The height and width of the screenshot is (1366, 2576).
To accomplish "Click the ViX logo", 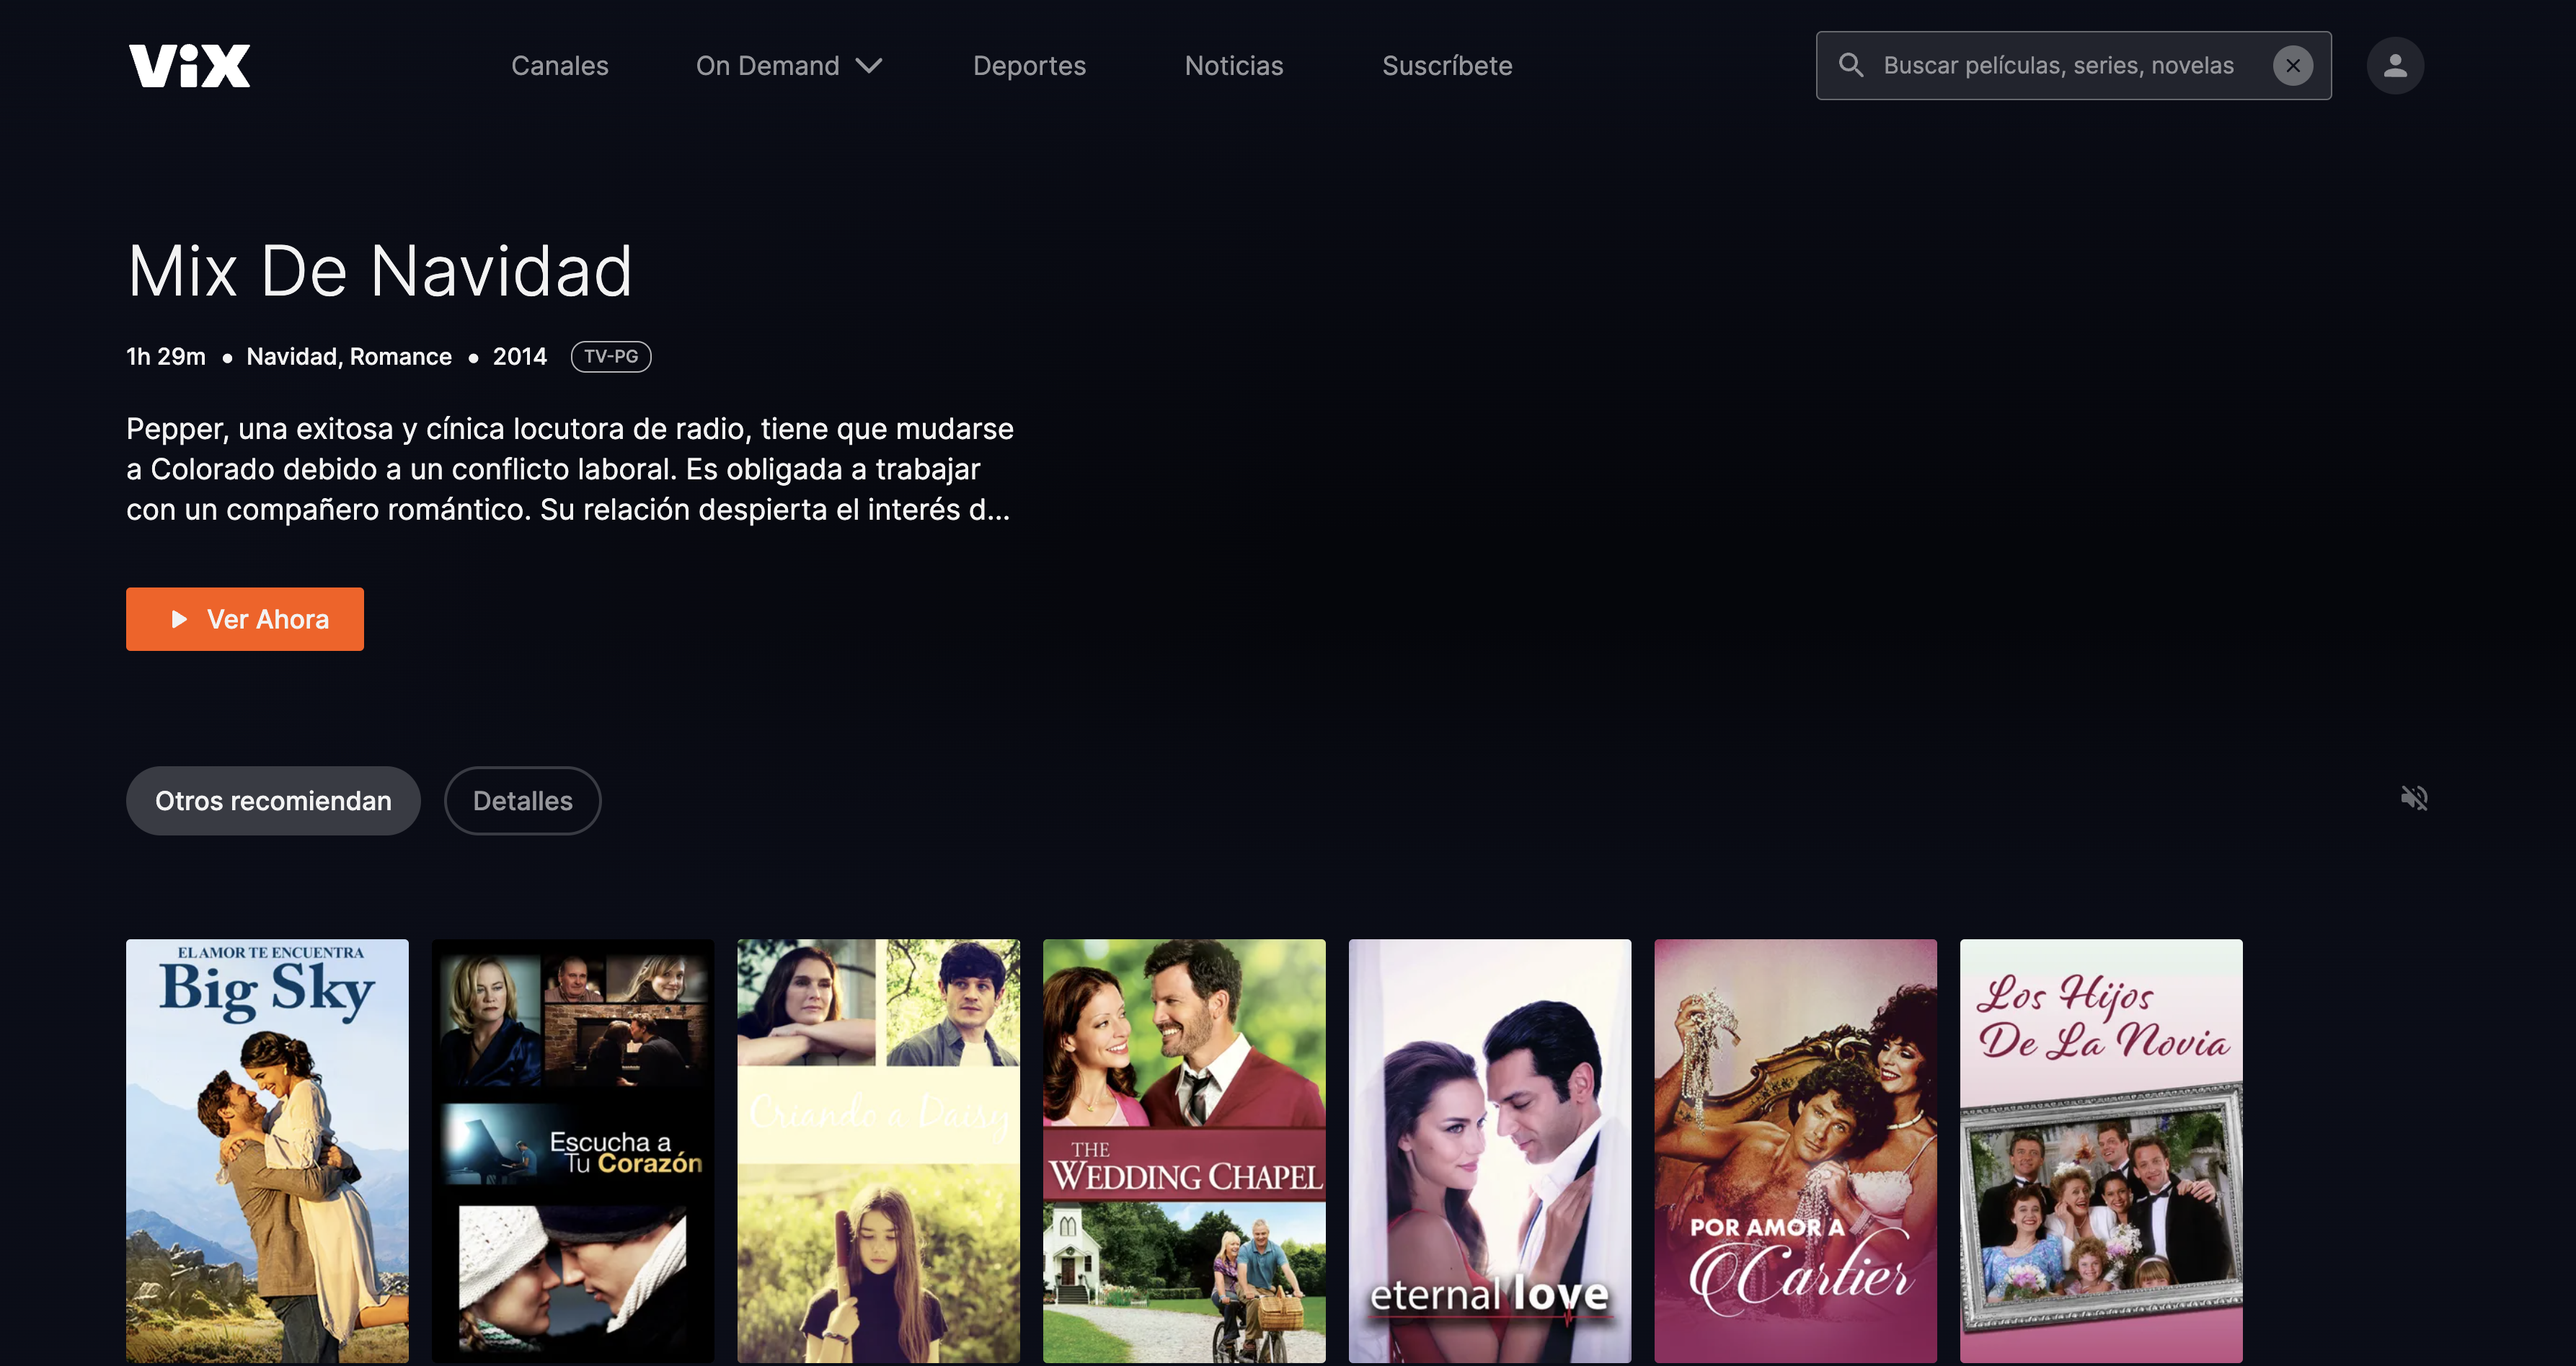I will [189, 66].
